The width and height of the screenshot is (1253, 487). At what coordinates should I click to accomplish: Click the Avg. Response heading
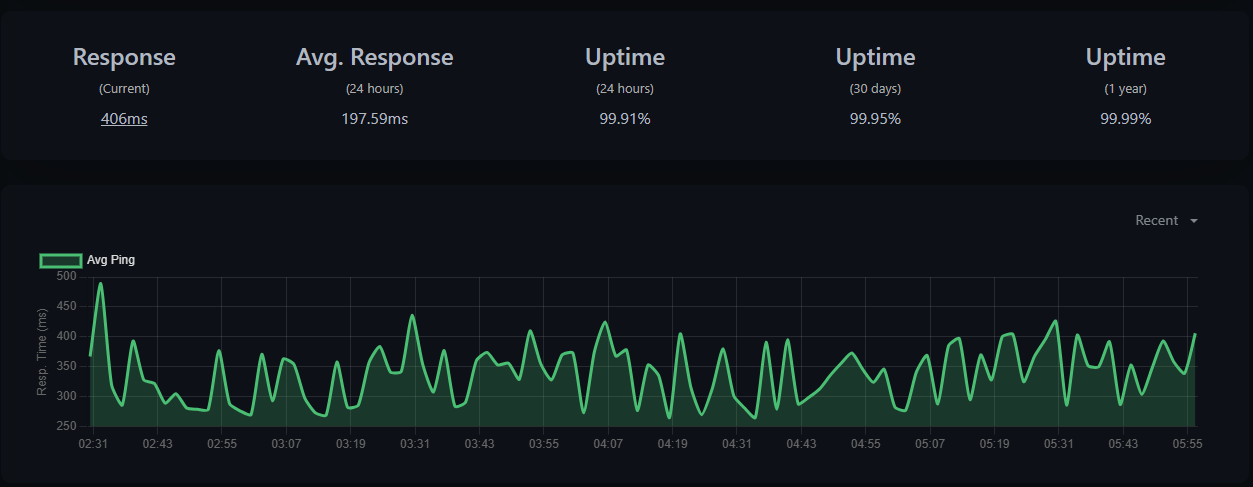click(374, 57)
